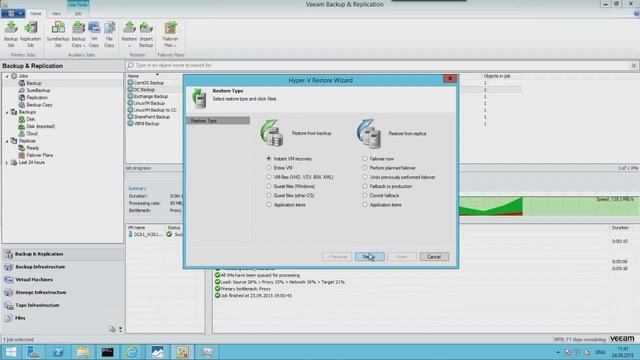Image resolution: width=640 pixels, height=360 pixels.
Task: Open the Backup Copy ribbon dropdown
Action: click(x=78, y=34)
